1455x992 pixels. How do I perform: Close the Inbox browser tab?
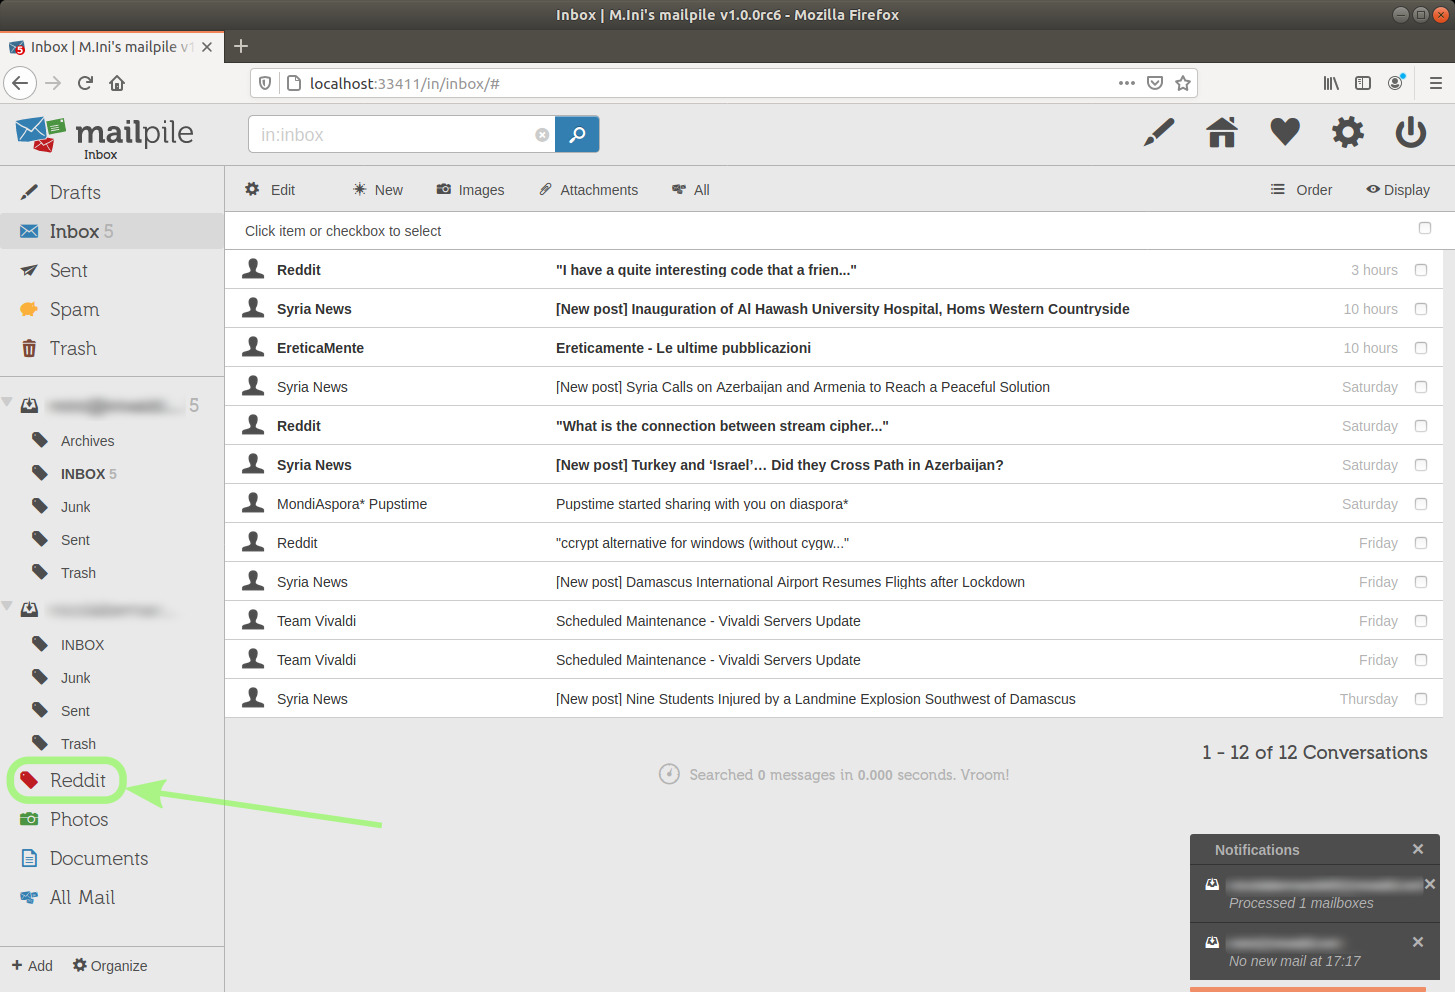coord(207,47)
